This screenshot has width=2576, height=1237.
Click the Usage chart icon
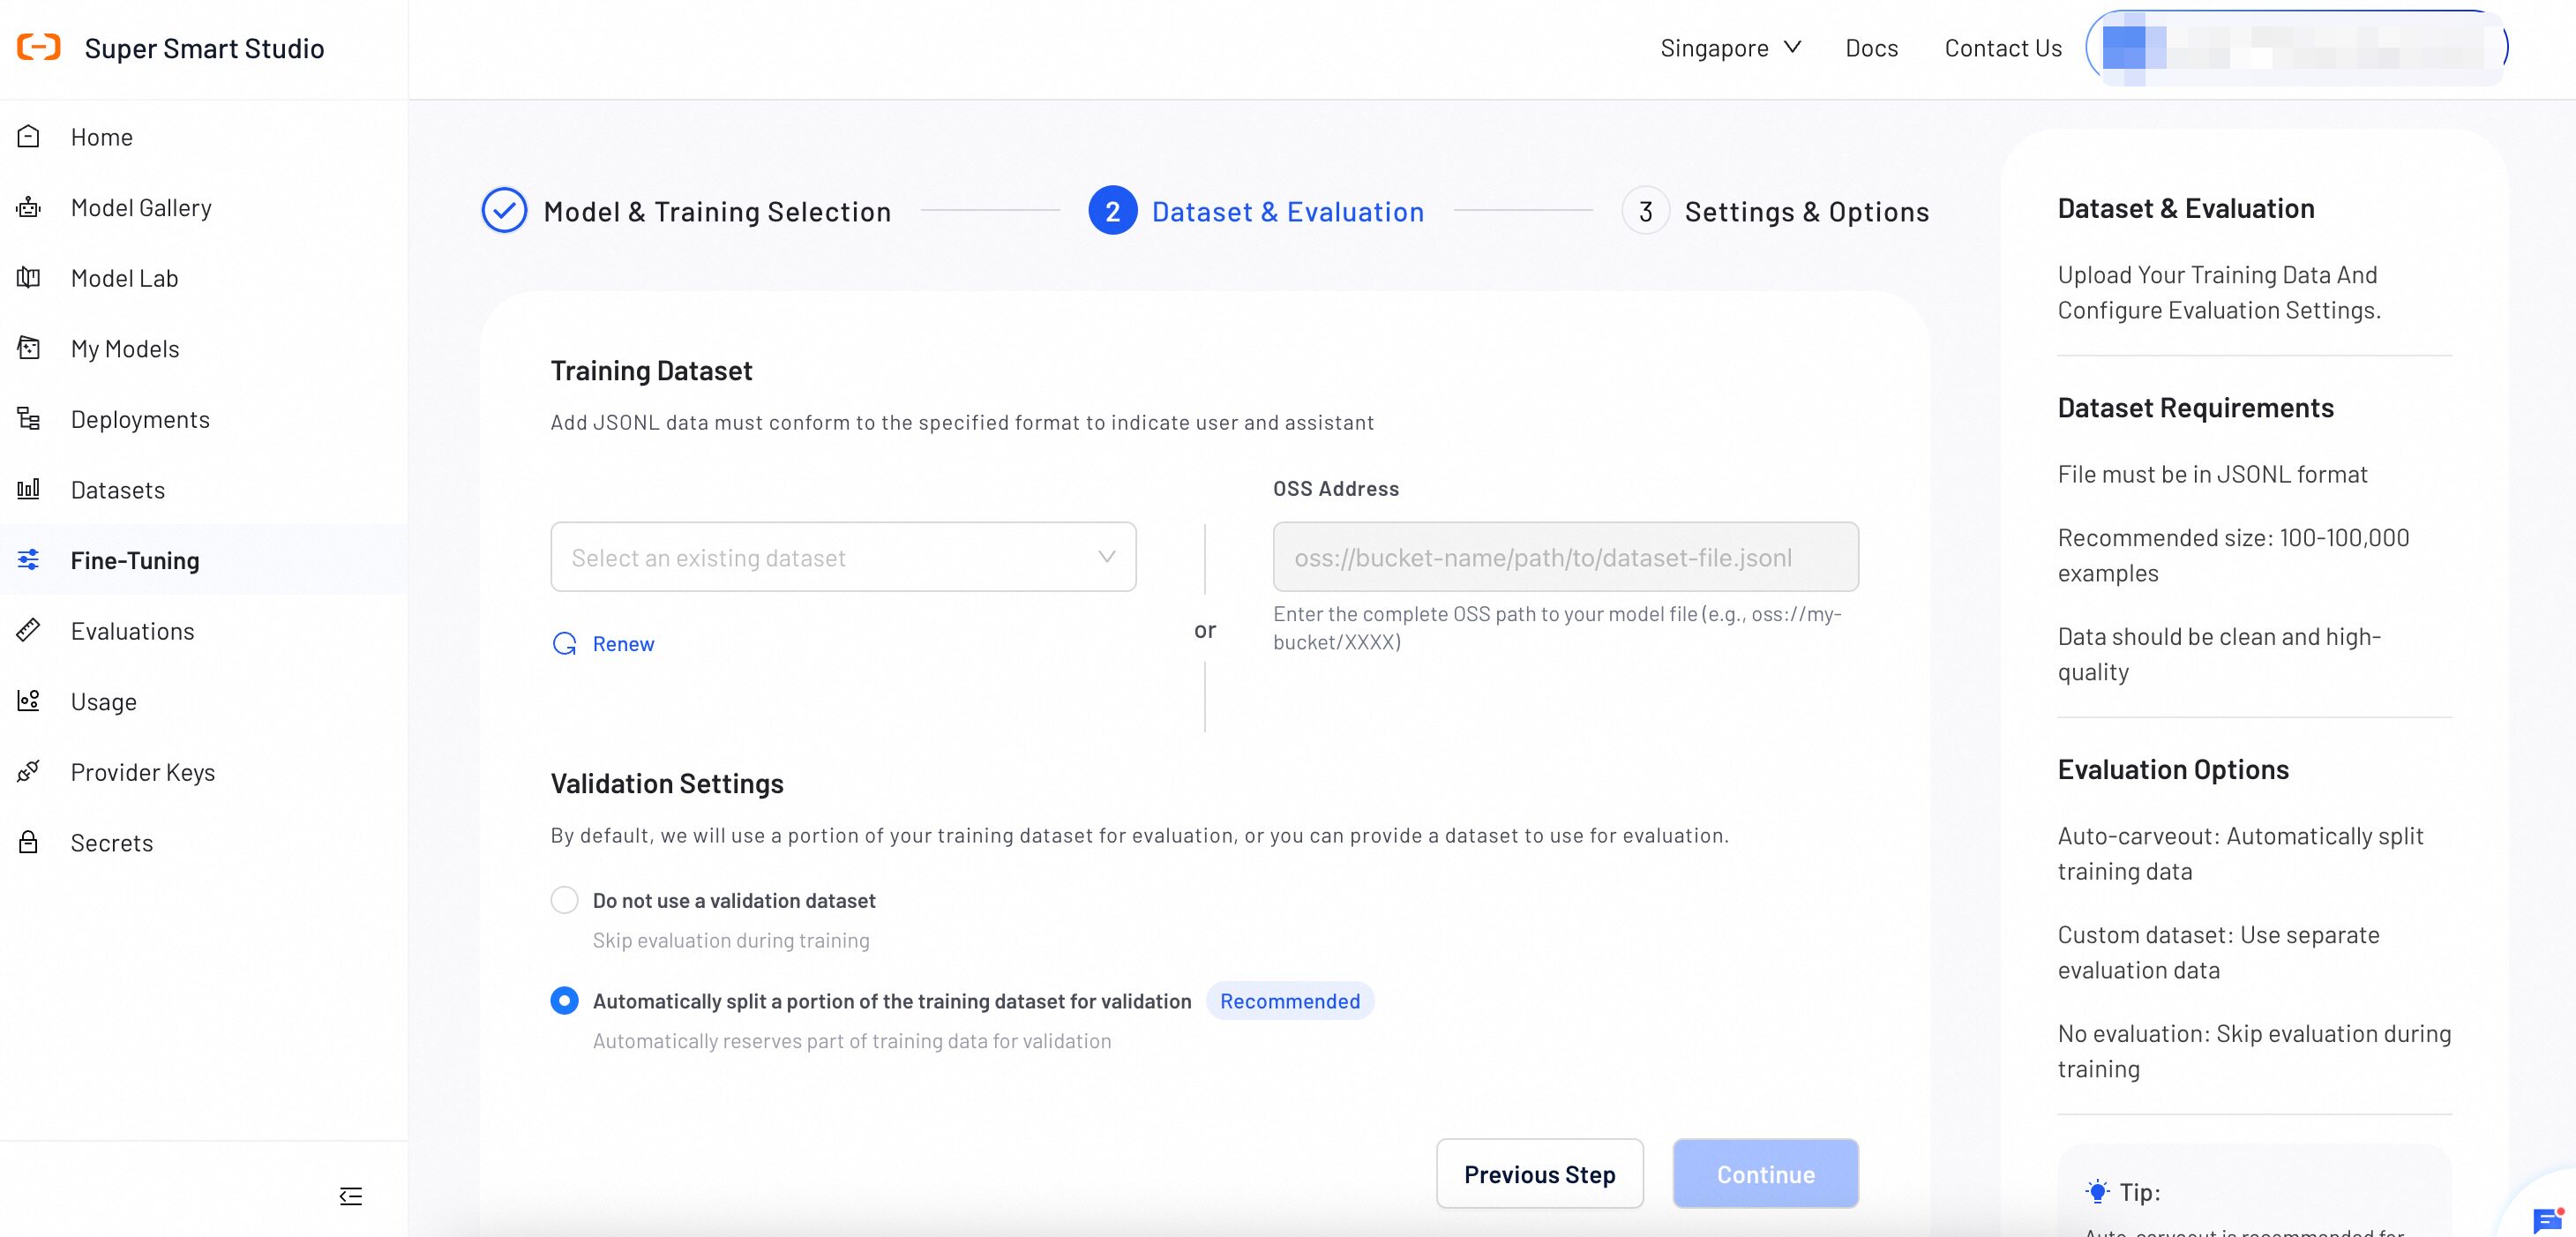(29, 700)
